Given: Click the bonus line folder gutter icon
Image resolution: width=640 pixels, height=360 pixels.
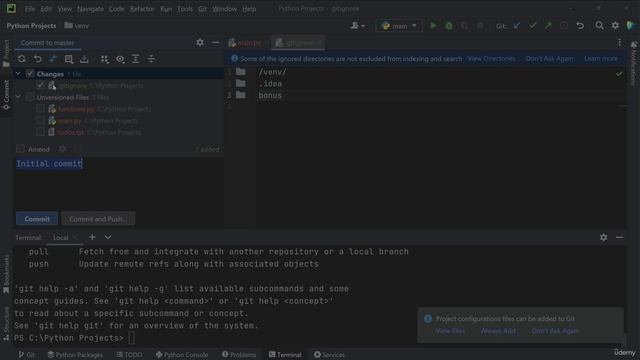Looking at the screenshot, I should tap(241, 95).
